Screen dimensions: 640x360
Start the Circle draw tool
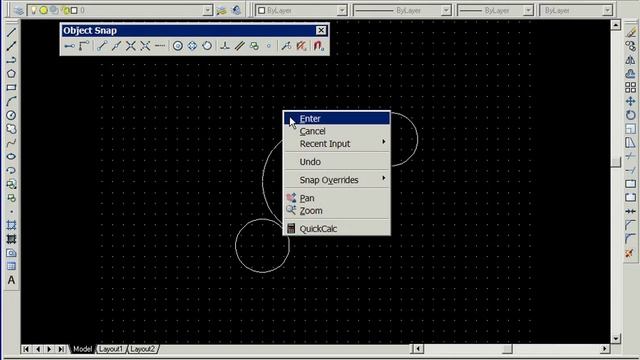11,115
